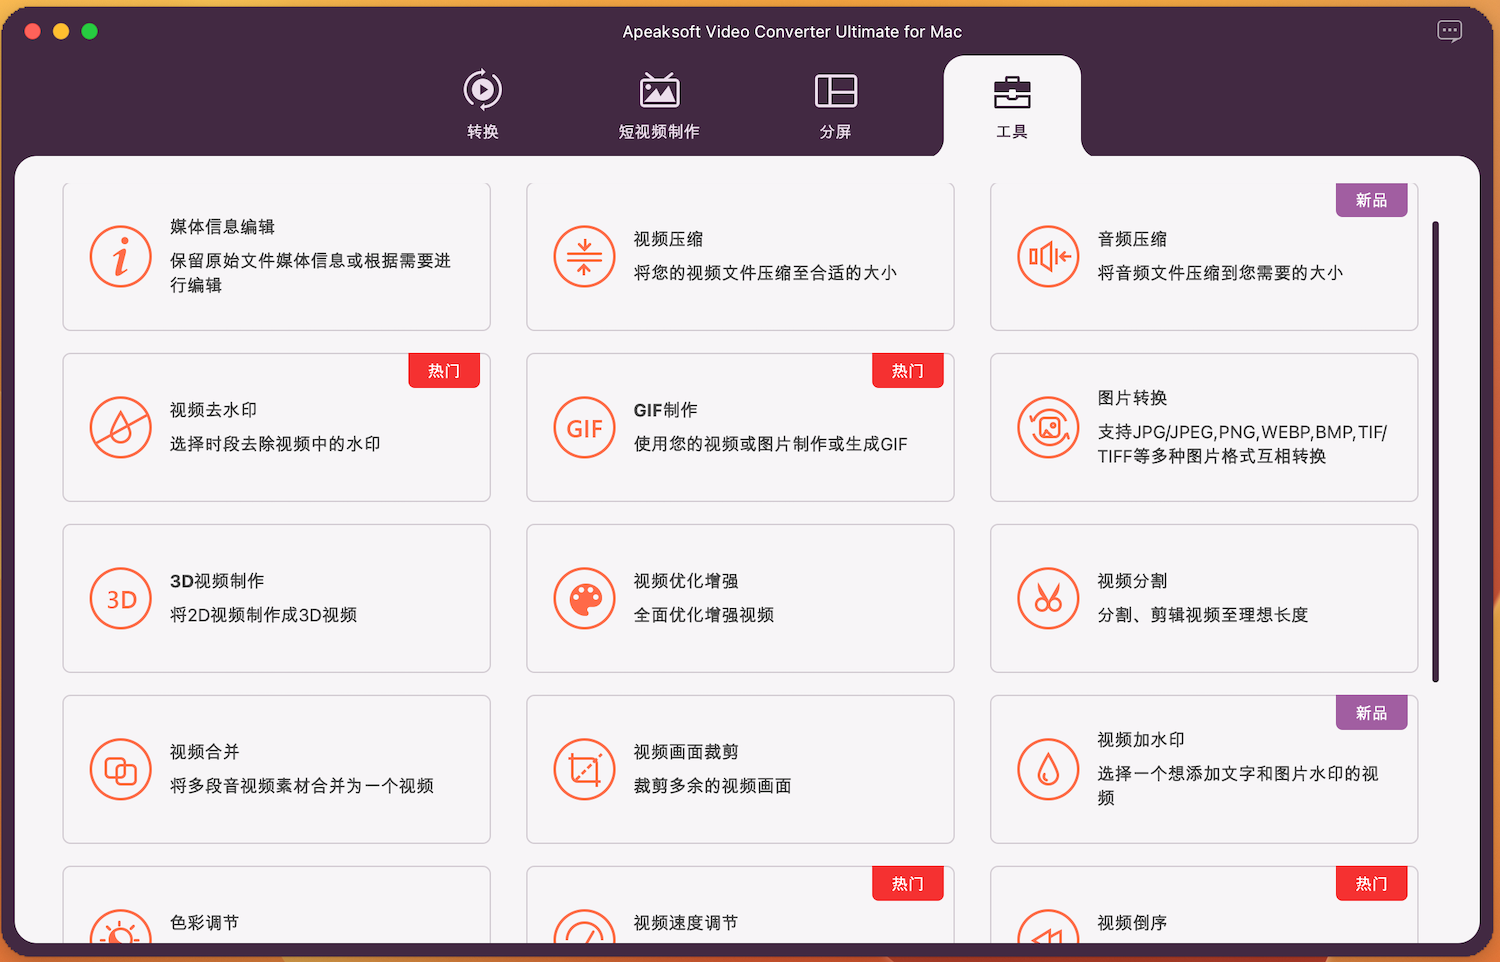
Task: Open the 短视频制作 tab
Action: [659, 104]
